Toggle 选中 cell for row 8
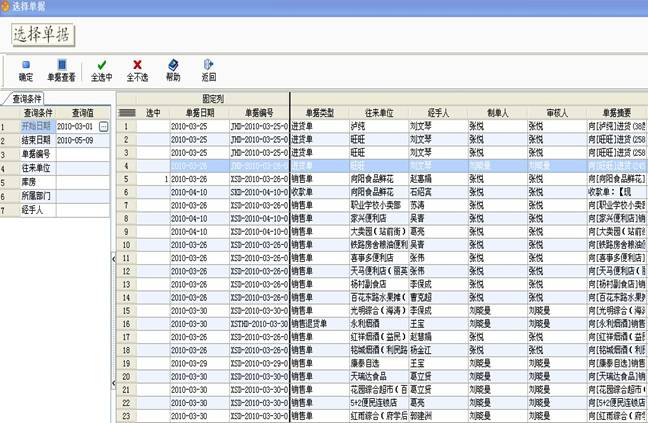The image size is (648, 423). 153,219
